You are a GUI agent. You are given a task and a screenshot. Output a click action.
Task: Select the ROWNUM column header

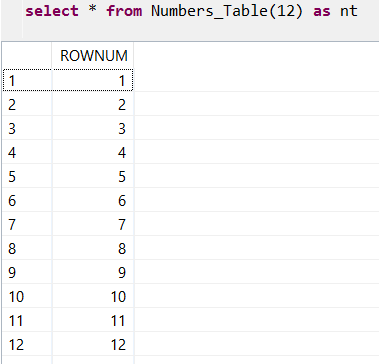tap(93, 56)
